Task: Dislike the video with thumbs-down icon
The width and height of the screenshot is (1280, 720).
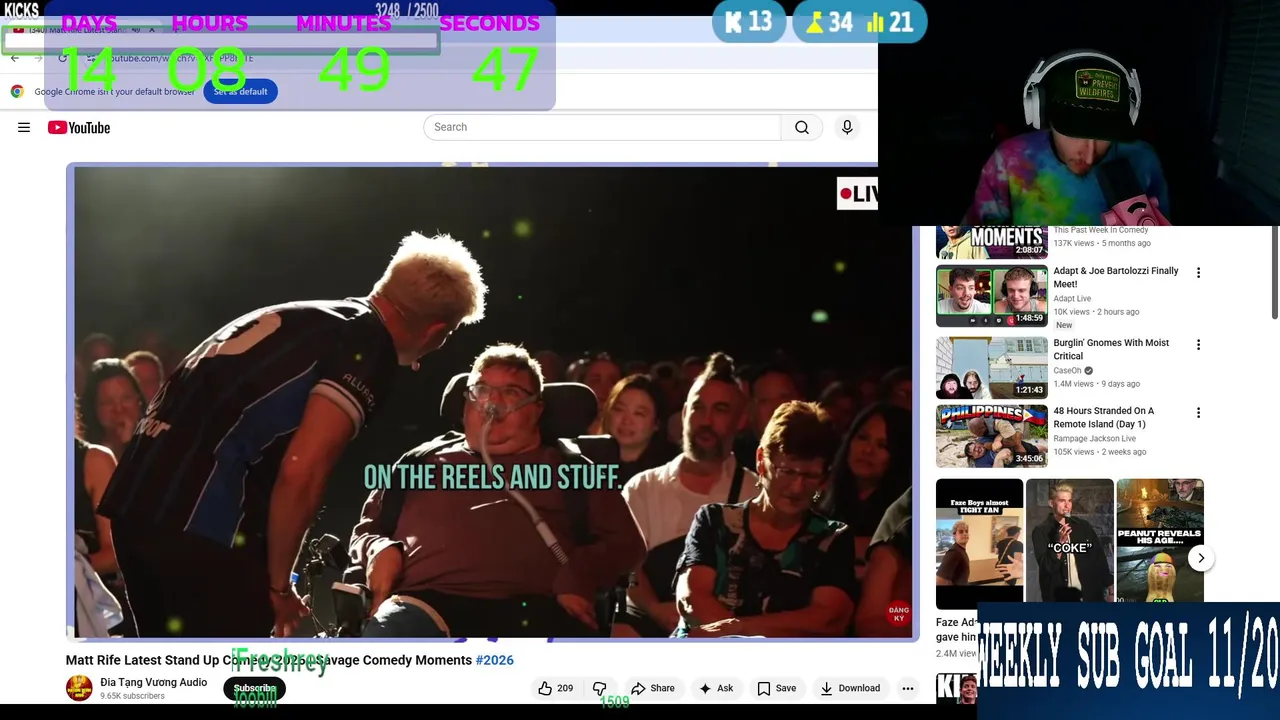Action: [x=600, y=688]
